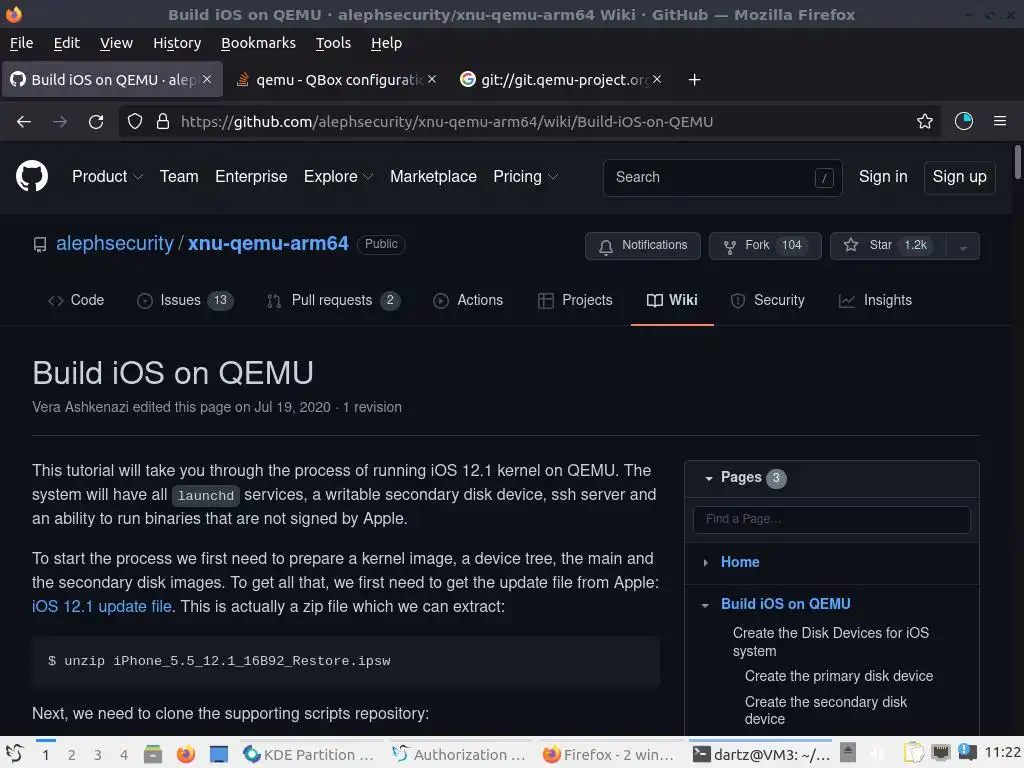Expand the Product dropdown in GitHub header

107,177
